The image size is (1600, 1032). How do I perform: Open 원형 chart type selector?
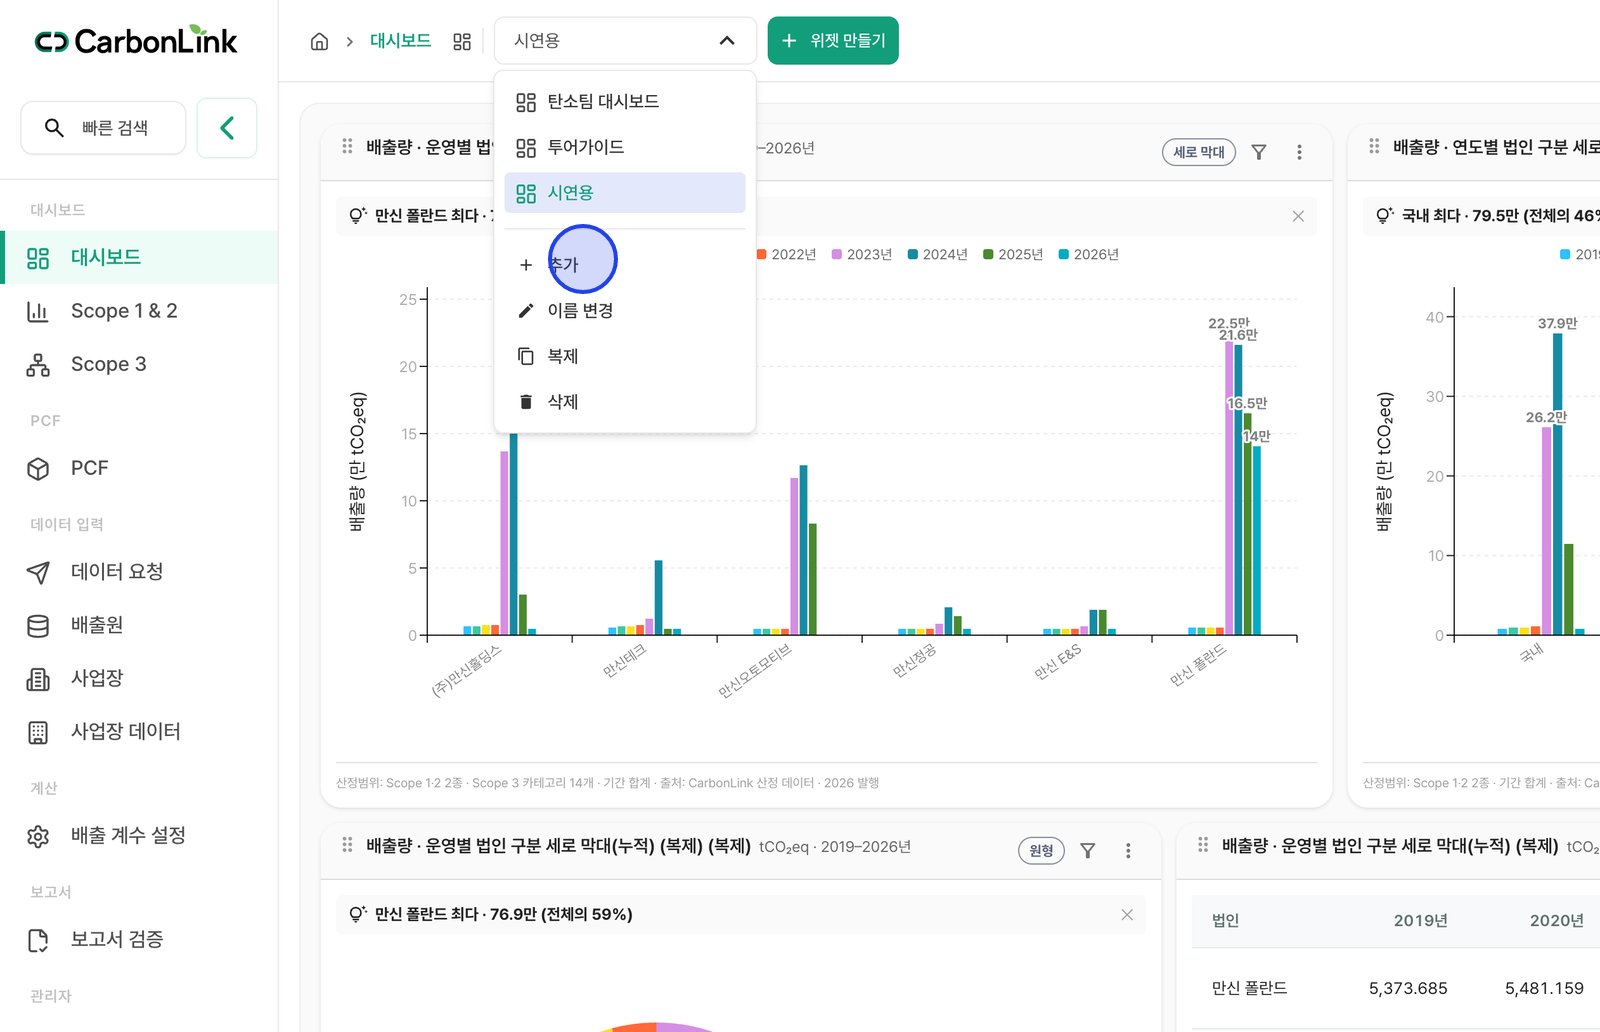coord(1041,851)
